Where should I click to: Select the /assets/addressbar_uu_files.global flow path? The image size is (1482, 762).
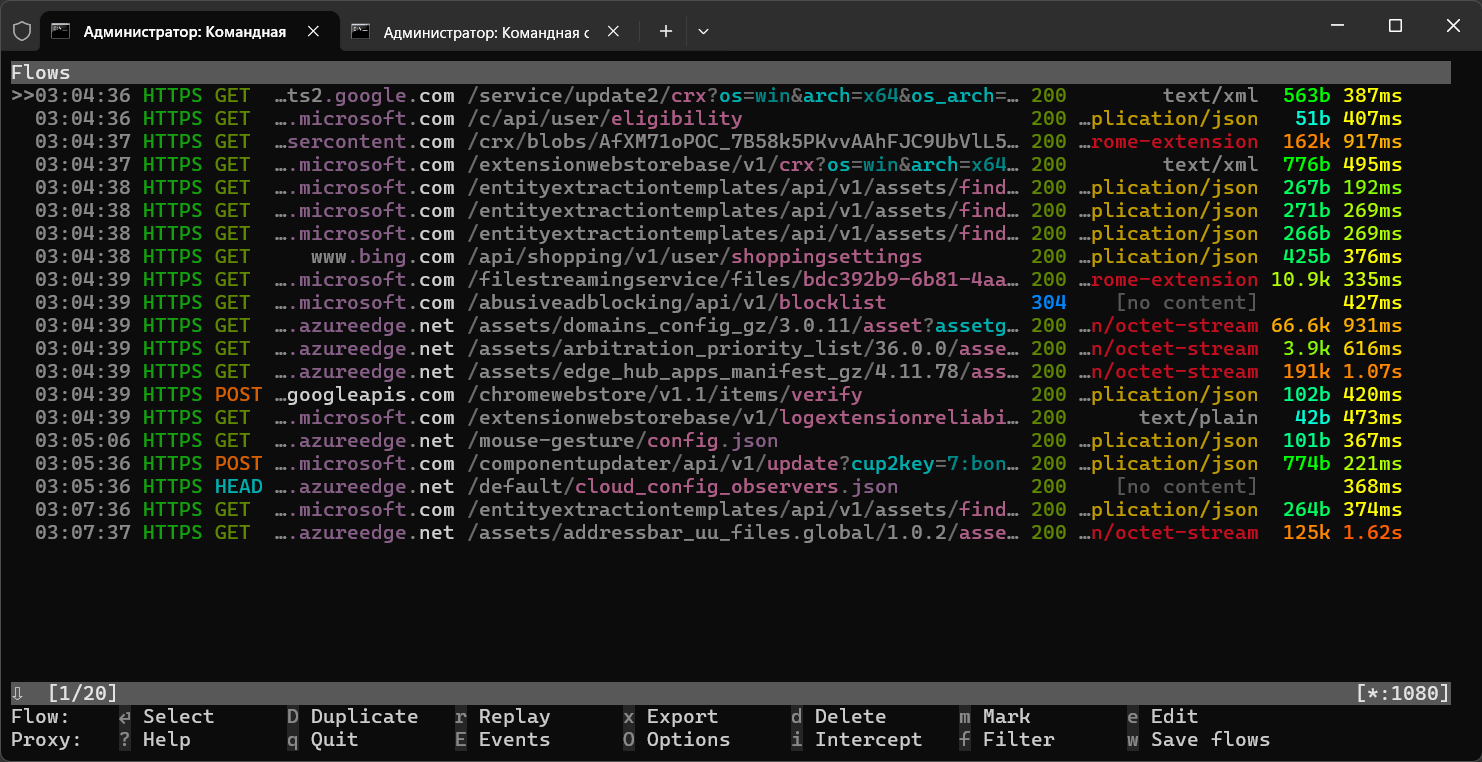[743, 533]
